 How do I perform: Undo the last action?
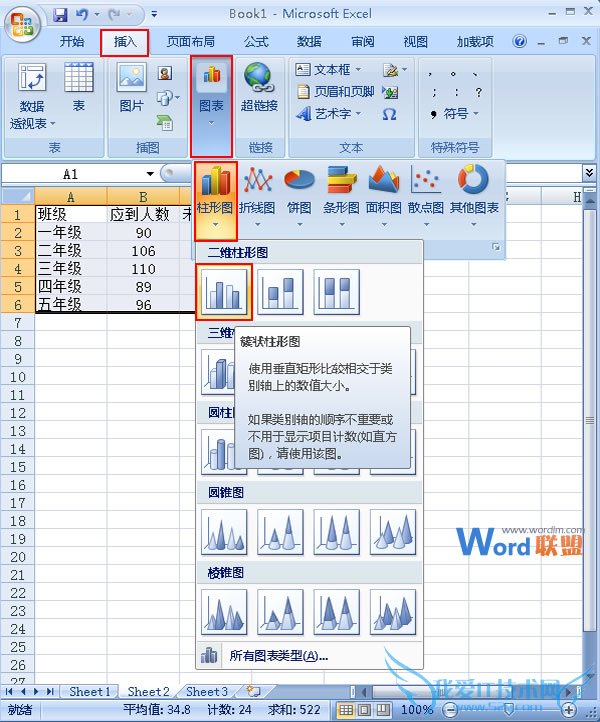82,15
